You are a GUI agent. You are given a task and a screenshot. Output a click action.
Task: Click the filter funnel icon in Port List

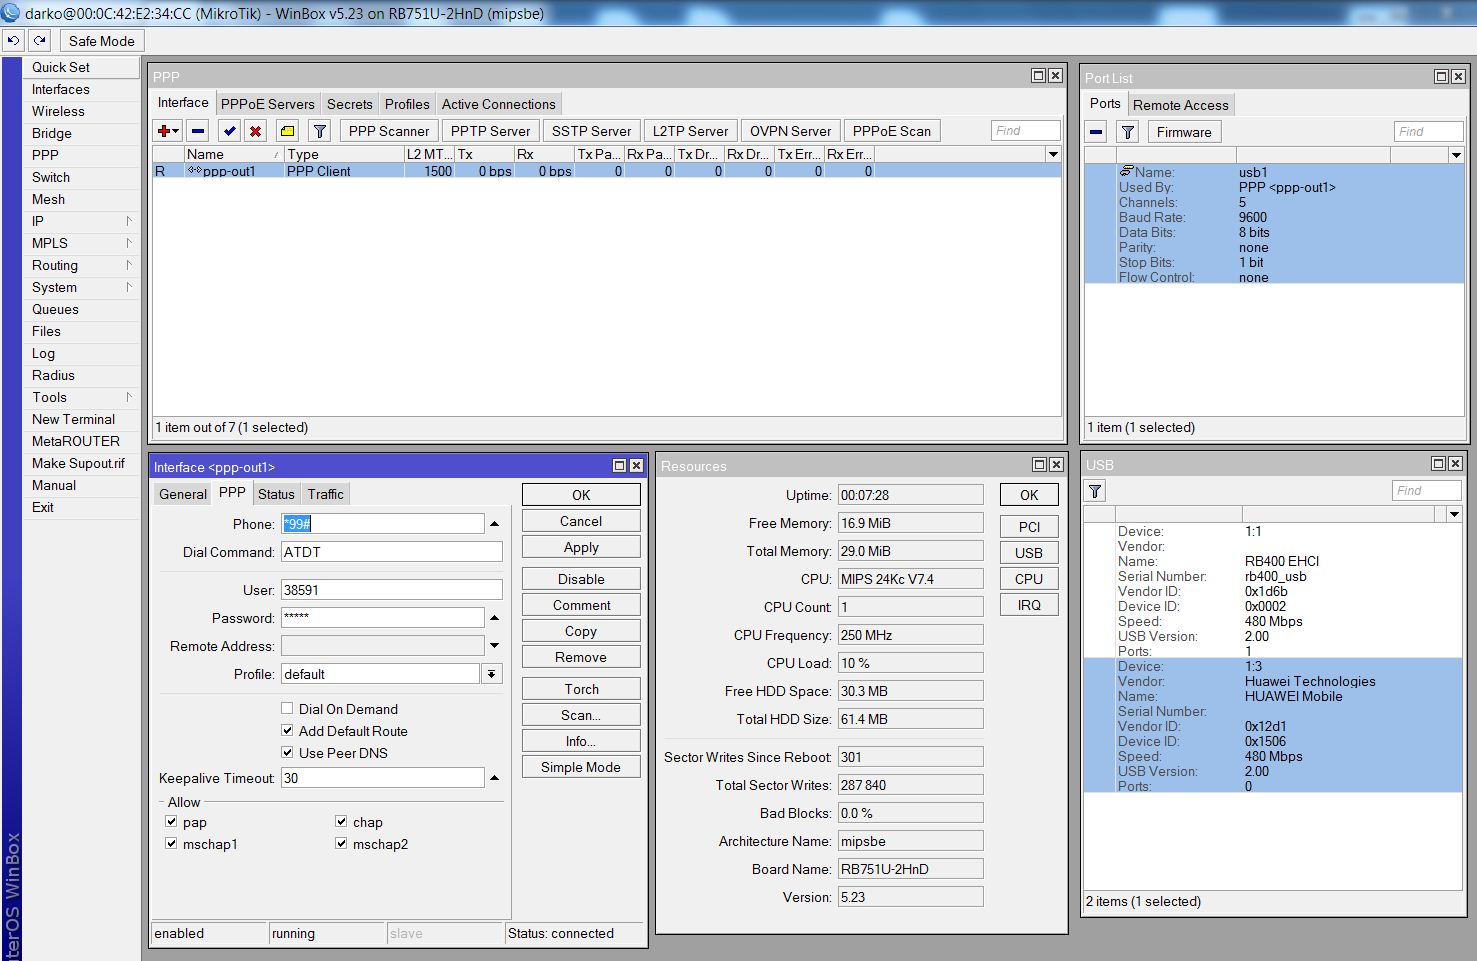click(x=1127, y=131)
